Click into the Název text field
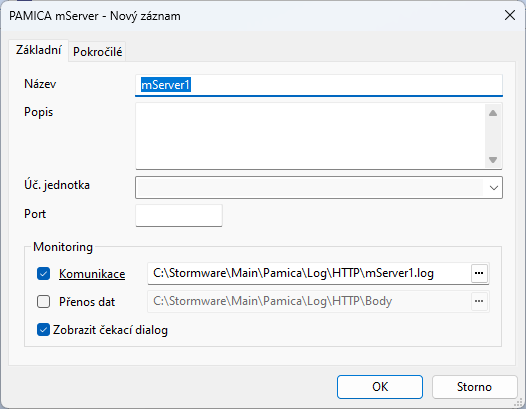Screen dimensions: 526x409 (x=319, y=85)
